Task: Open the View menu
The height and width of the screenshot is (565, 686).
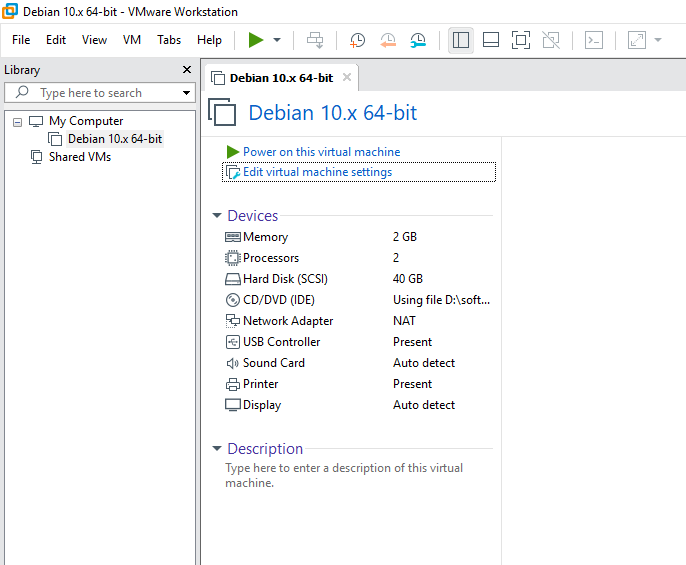Action: coord(94,40)
